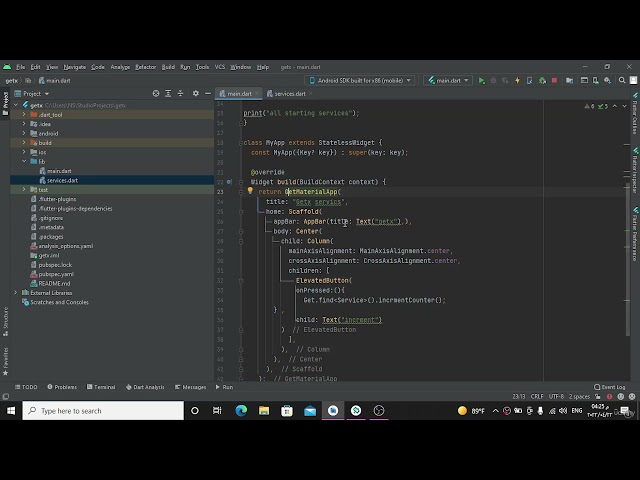
Task: Open the Microsoft Edge taskbar icon
Action: pos(241,411)
